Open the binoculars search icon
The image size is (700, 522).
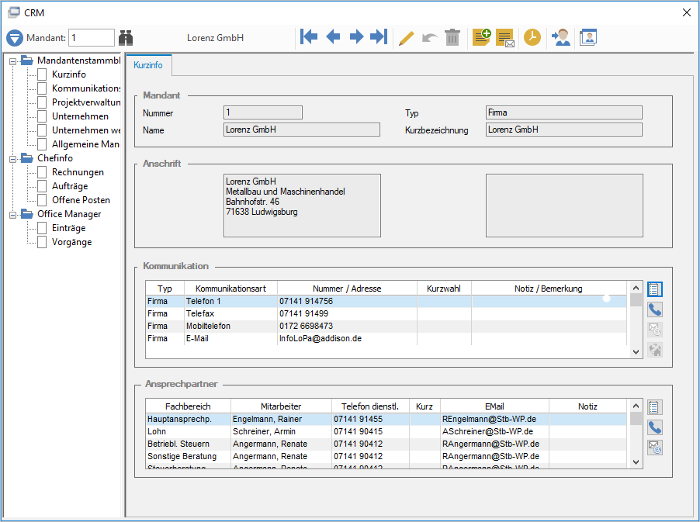pyautogui.click(x=126, y=38)
